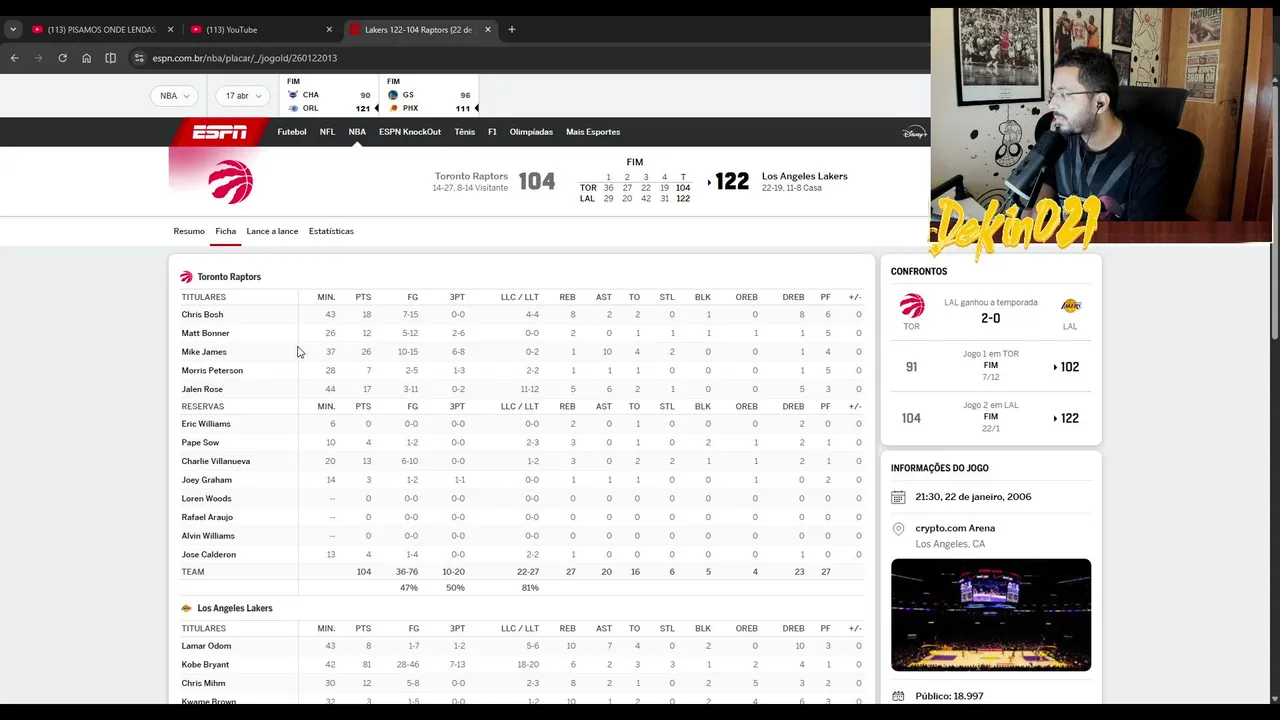The height and width of the screenshot is (720, 1280).
Task: Click the browser back arrow
Action: (14, 58)
